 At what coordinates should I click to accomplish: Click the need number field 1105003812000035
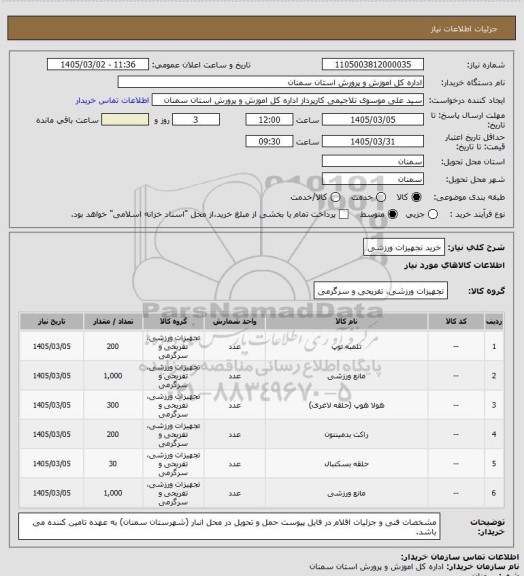coord(373,64)
